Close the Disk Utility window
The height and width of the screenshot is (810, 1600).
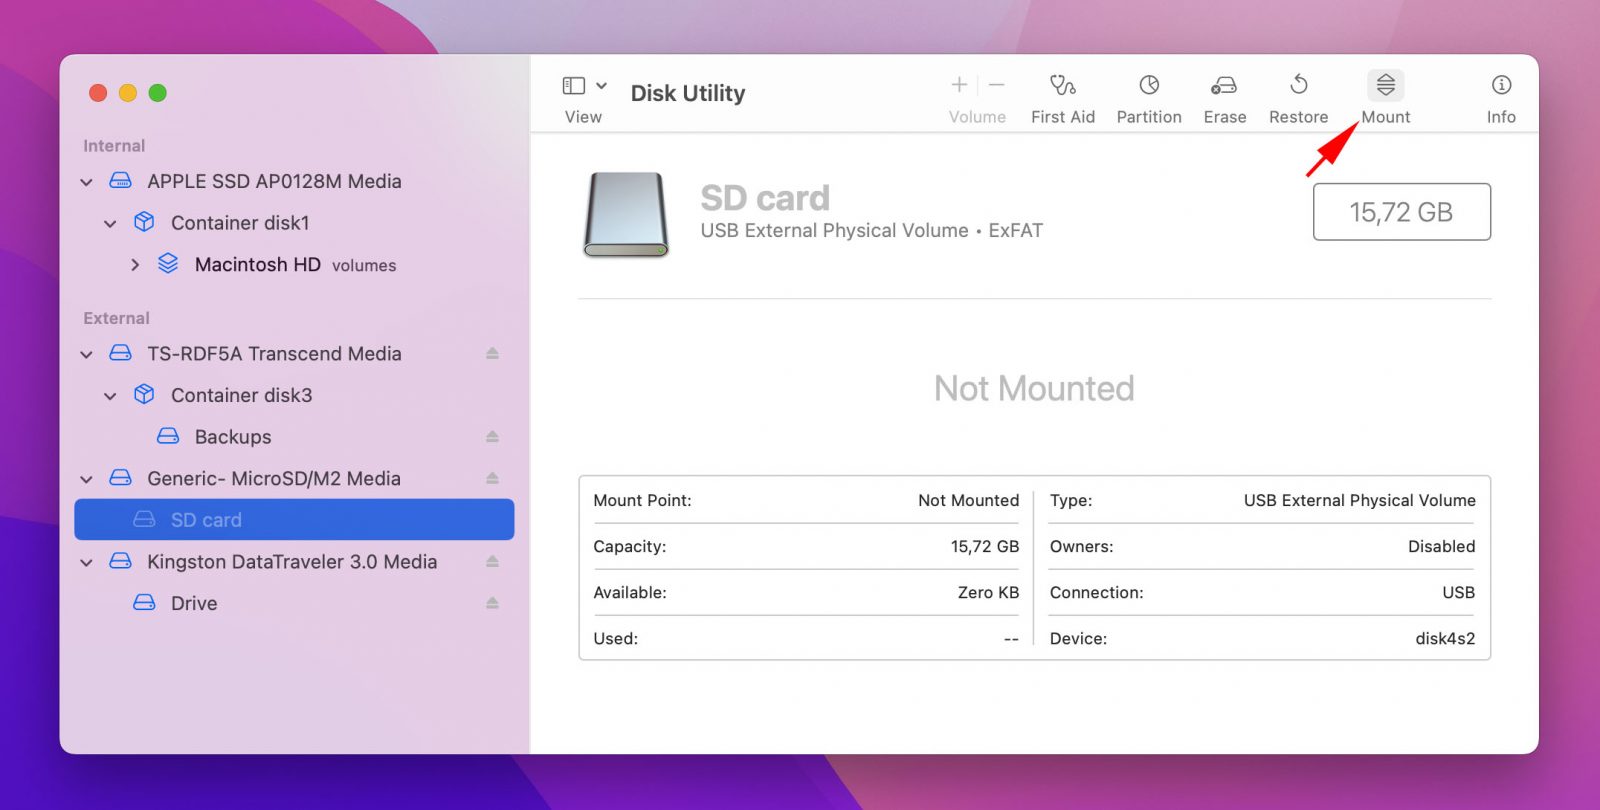tap(98, 93)
